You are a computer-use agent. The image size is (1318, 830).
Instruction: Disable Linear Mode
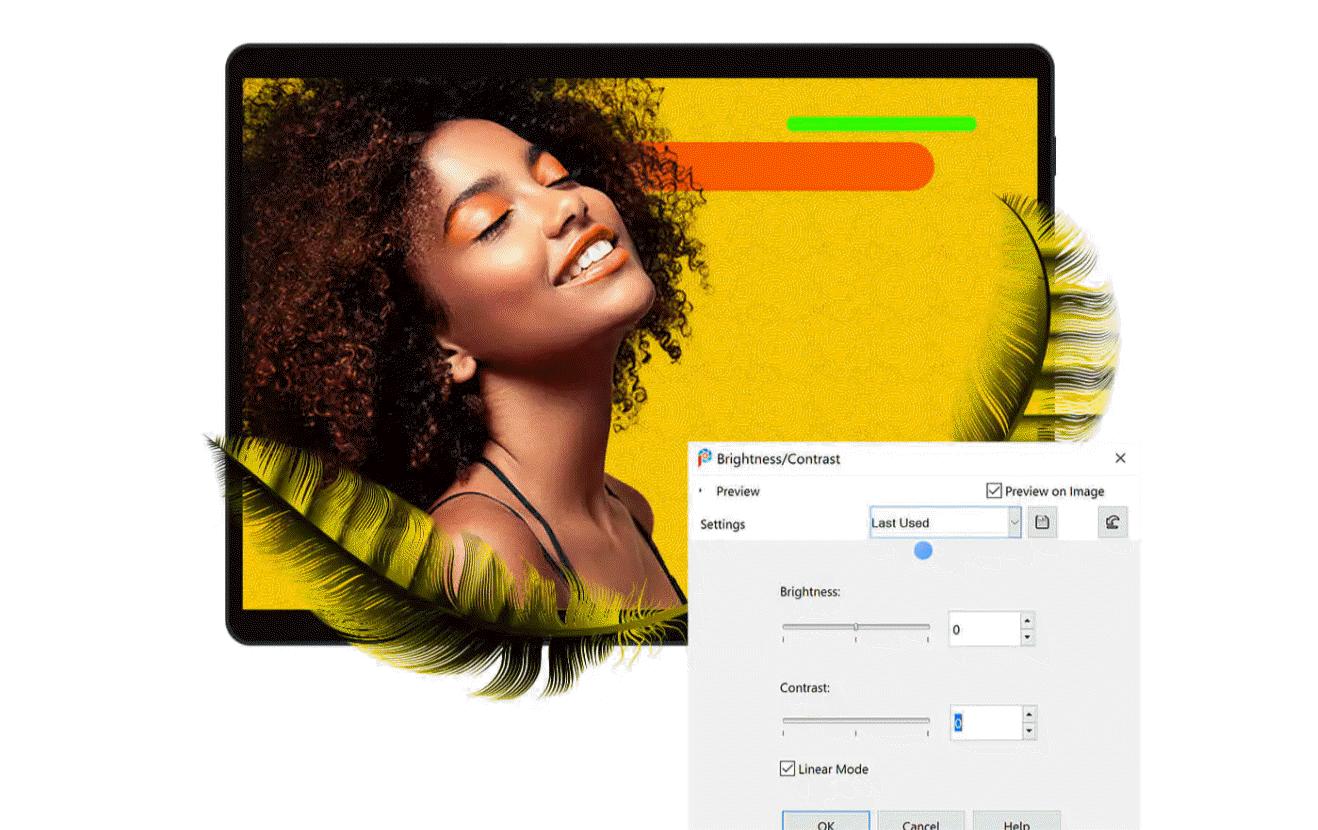pos(787,768)
